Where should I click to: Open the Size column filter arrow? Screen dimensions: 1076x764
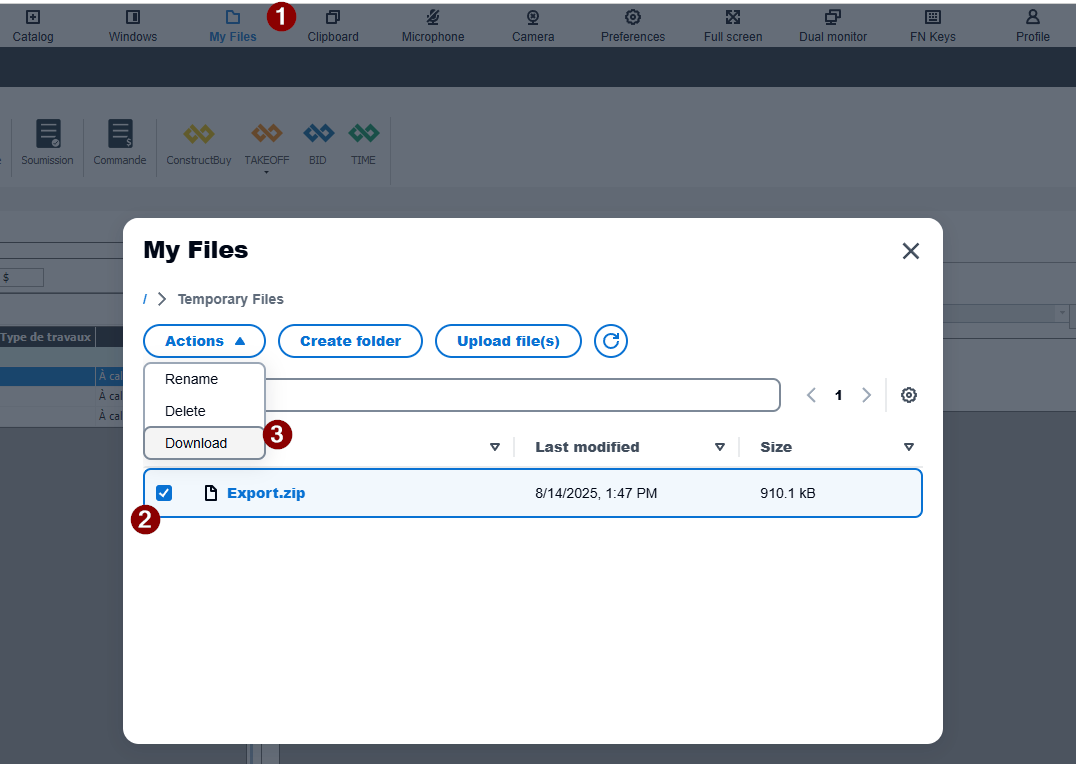908,447
